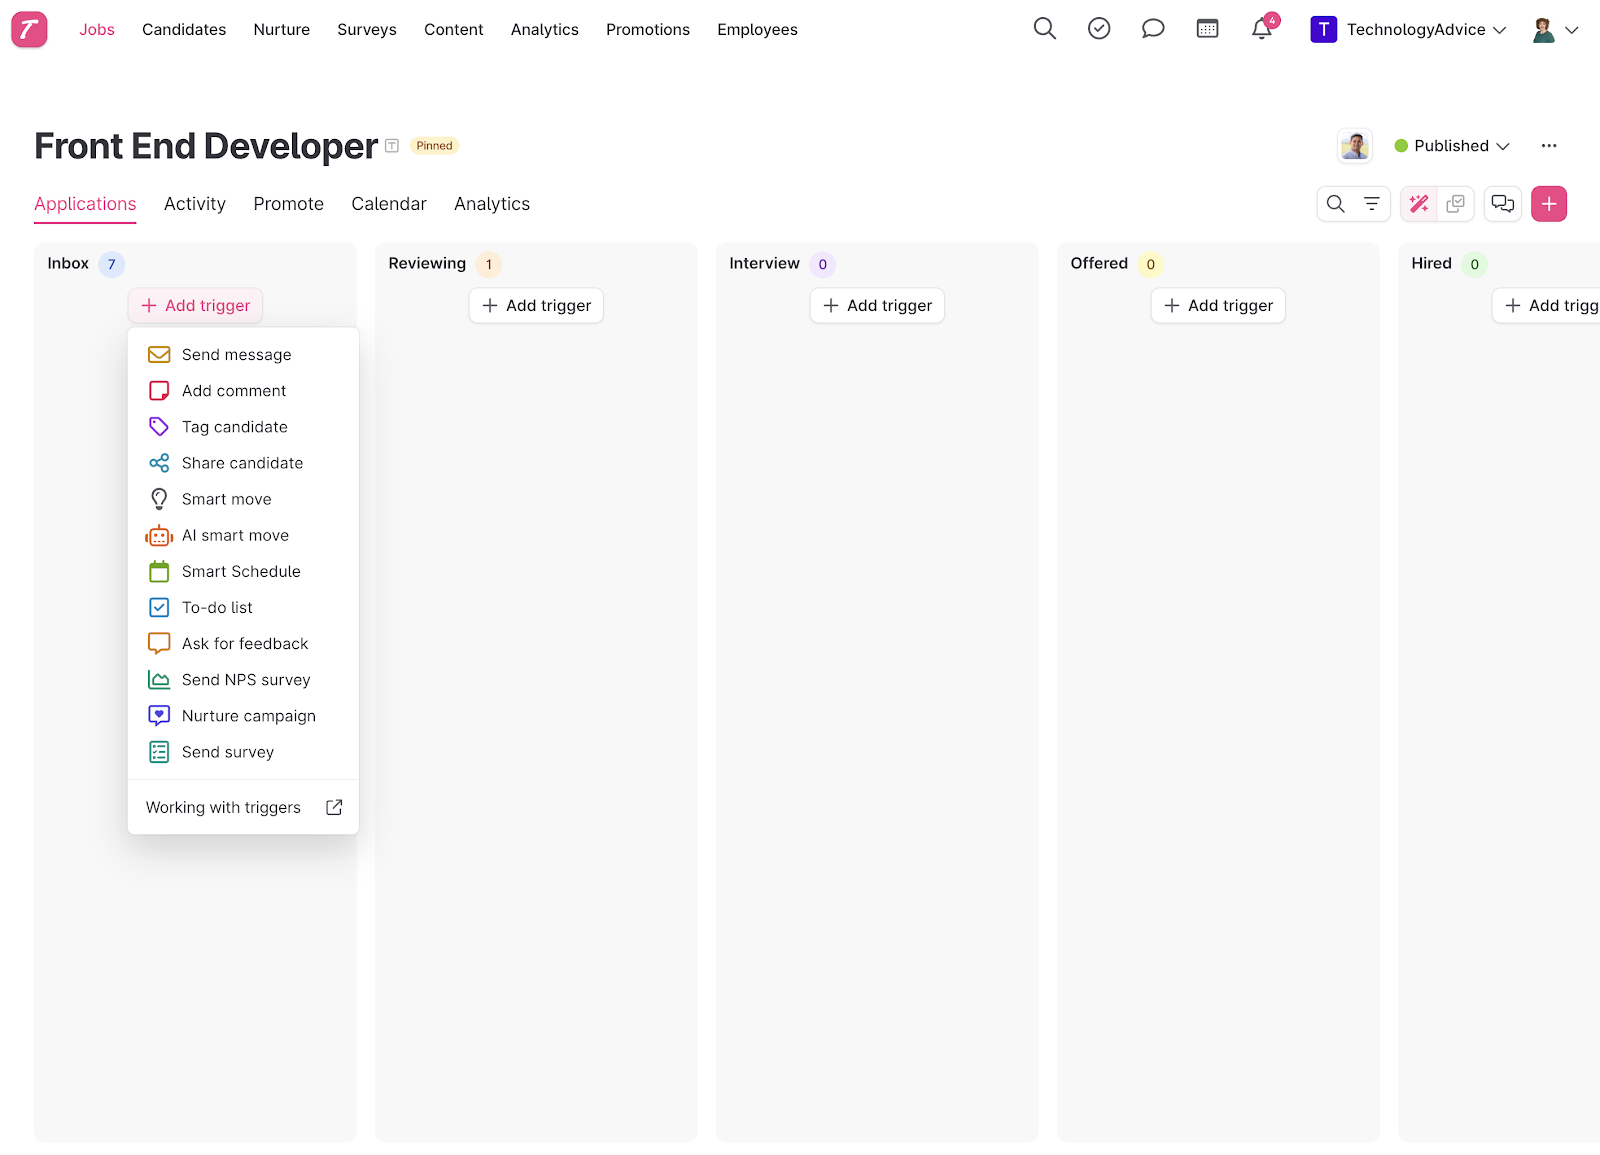Search candidates in the pipeline toolbar
The width and height of the screenshot is (1600, 1155).
point(1335,204)
